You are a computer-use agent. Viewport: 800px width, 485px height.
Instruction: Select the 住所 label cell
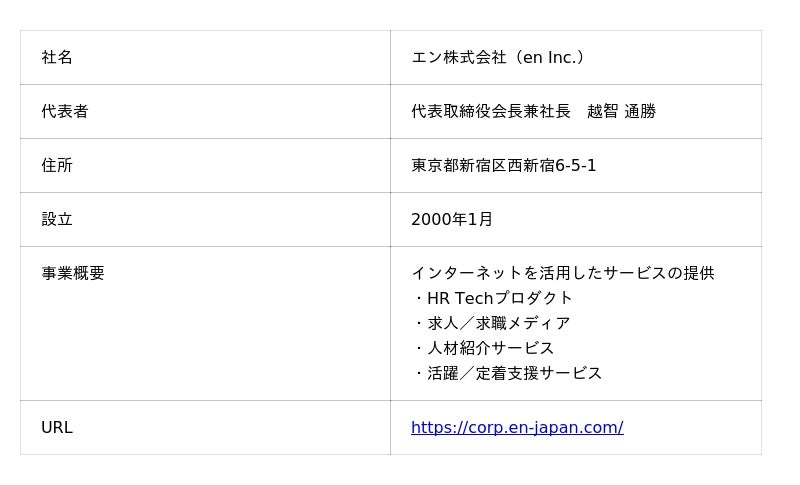coord(57,166)
